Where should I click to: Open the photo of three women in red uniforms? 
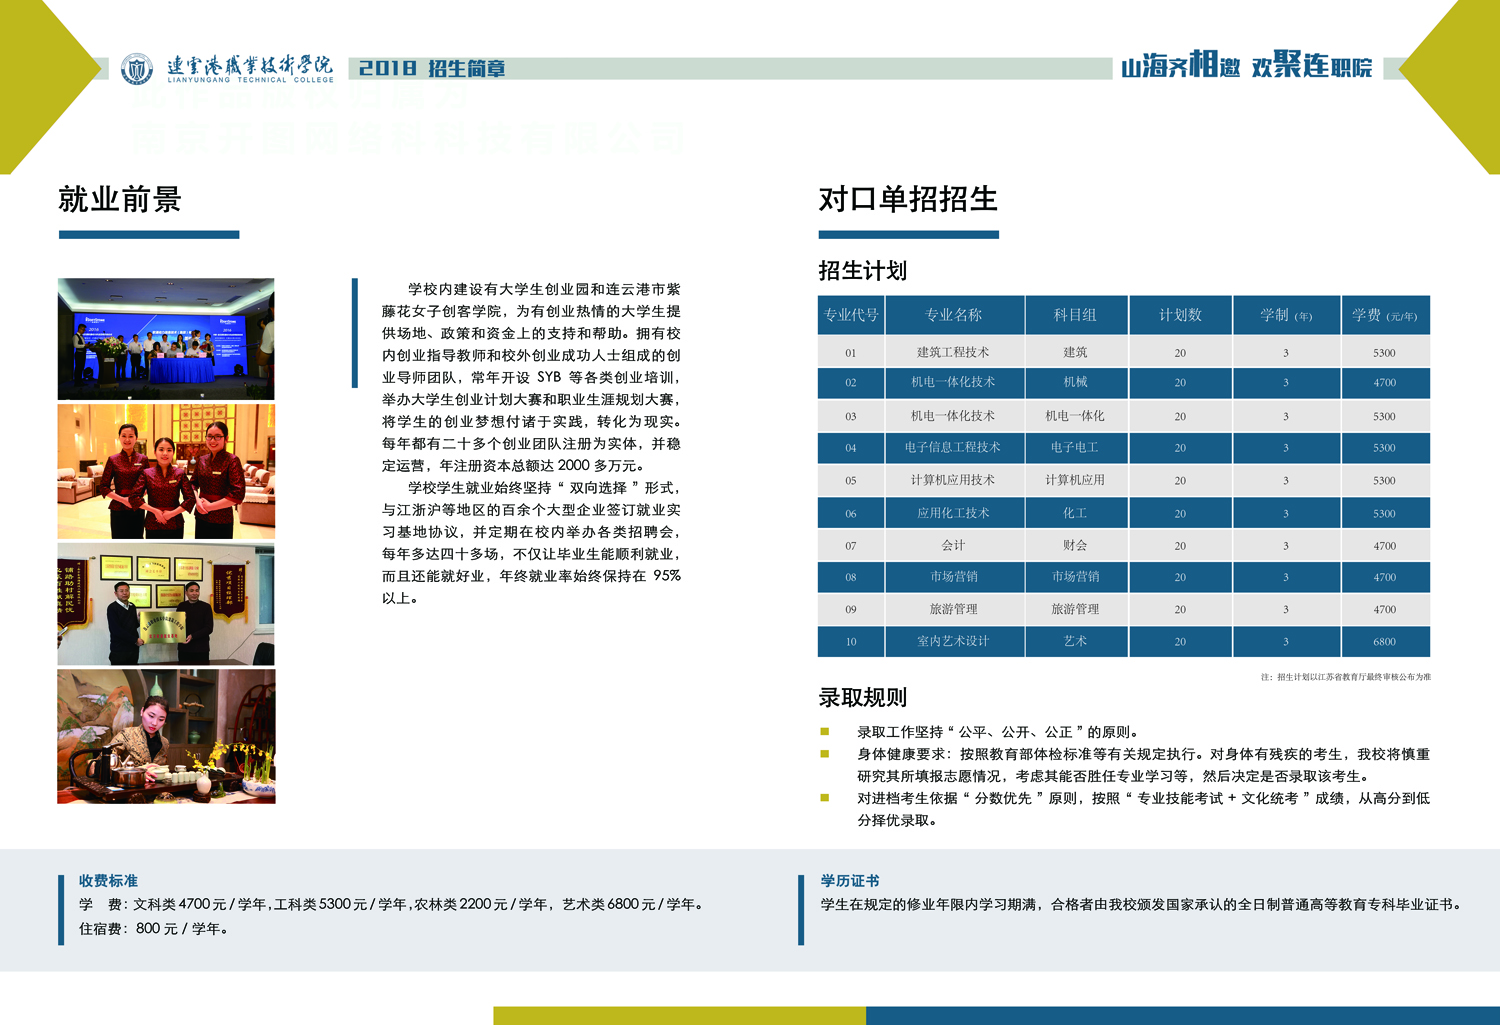pos(166,472)
